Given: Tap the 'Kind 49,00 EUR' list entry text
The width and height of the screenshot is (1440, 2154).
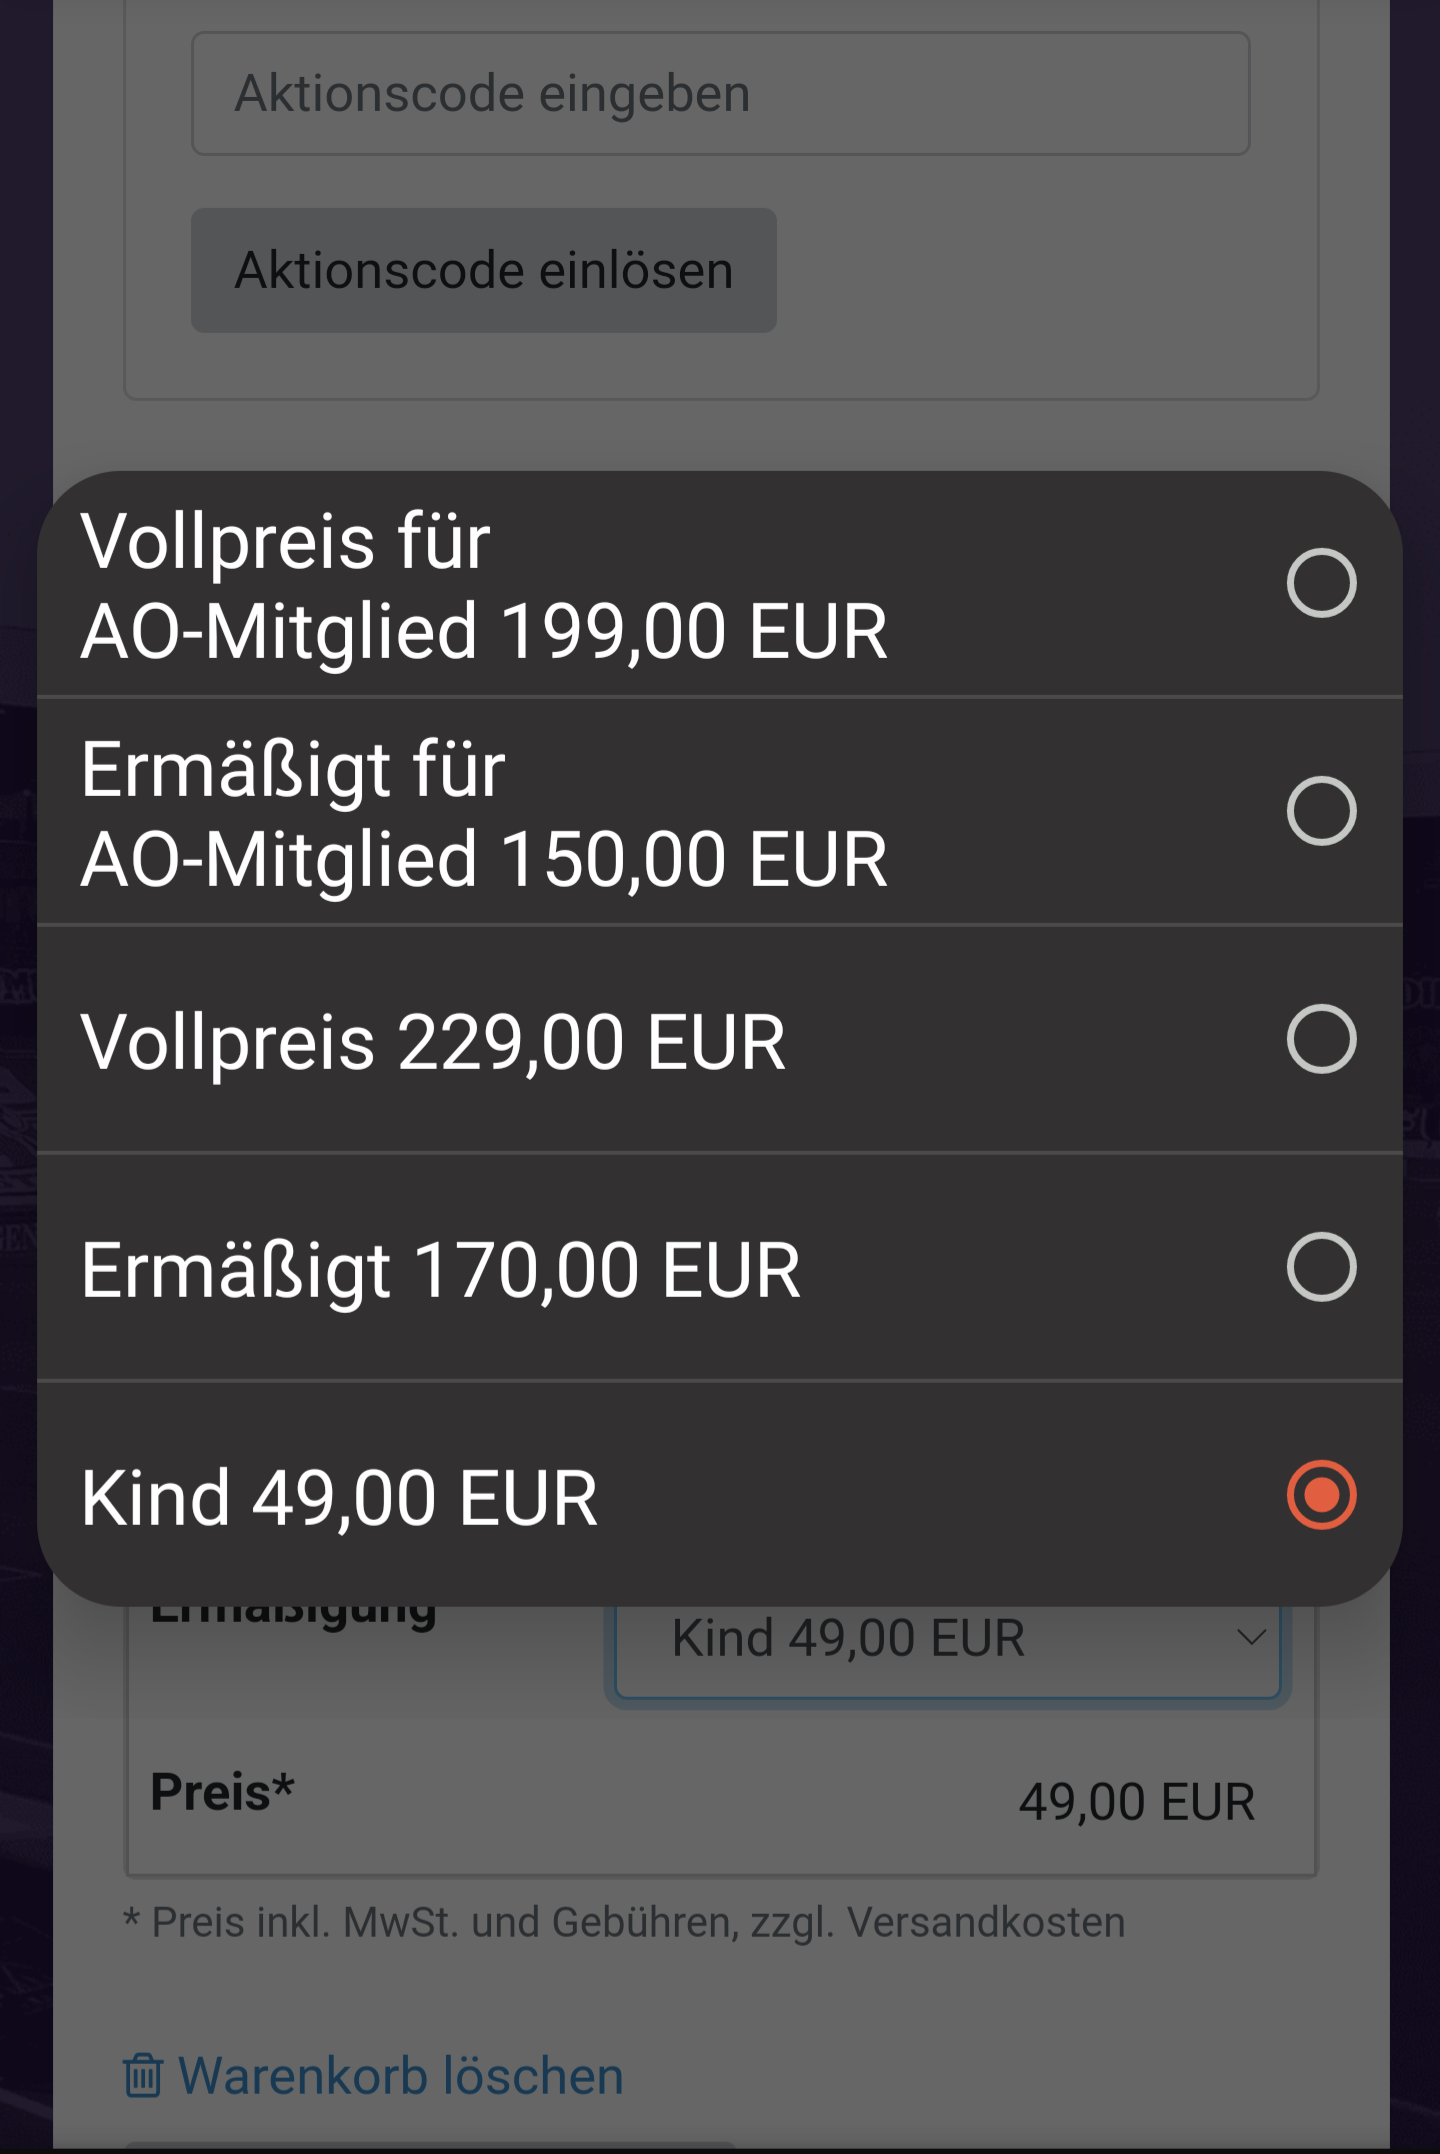Looking at the screenshot, I should 339,1498.
